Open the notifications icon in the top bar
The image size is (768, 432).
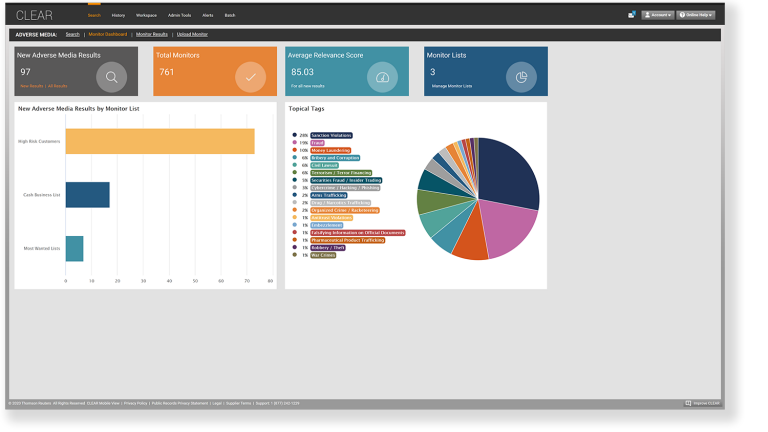pos(631,15)
